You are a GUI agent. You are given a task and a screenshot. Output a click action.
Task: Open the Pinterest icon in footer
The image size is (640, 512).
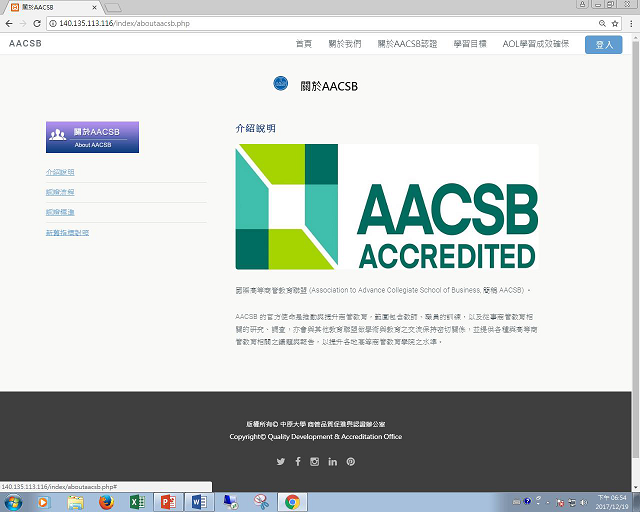[351, 462]
